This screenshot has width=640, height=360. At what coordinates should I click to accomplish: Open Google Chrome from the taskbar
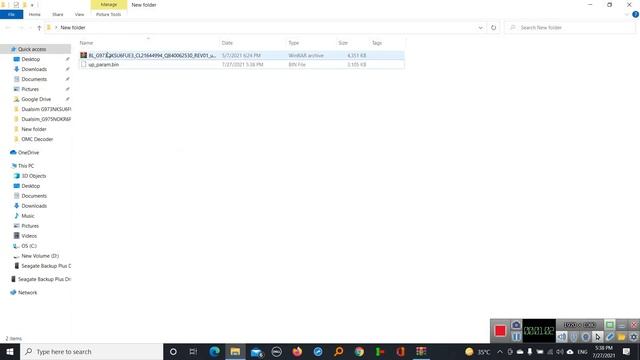(359, 351)
